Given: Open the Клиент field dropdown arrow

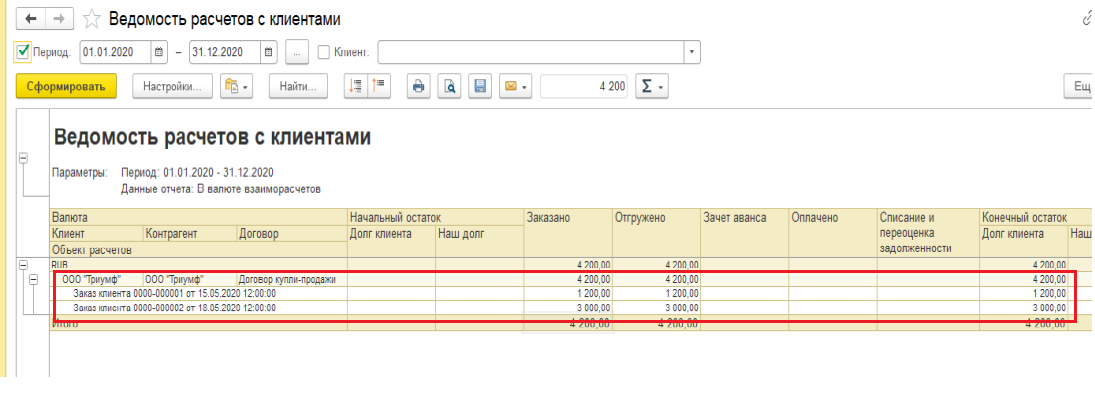Looking at the screenshot, I should 692,52.
